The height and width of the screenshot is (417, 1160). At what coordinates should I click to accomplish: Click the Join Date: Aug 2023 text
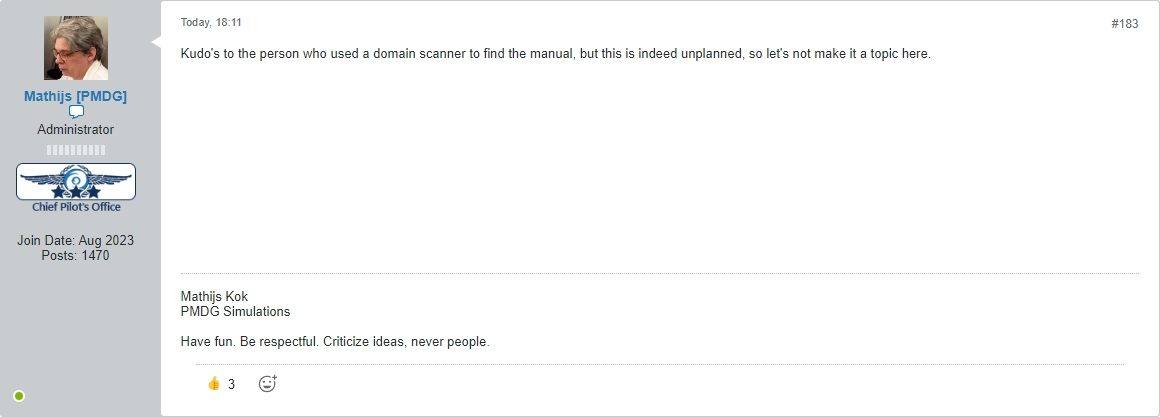76,241
